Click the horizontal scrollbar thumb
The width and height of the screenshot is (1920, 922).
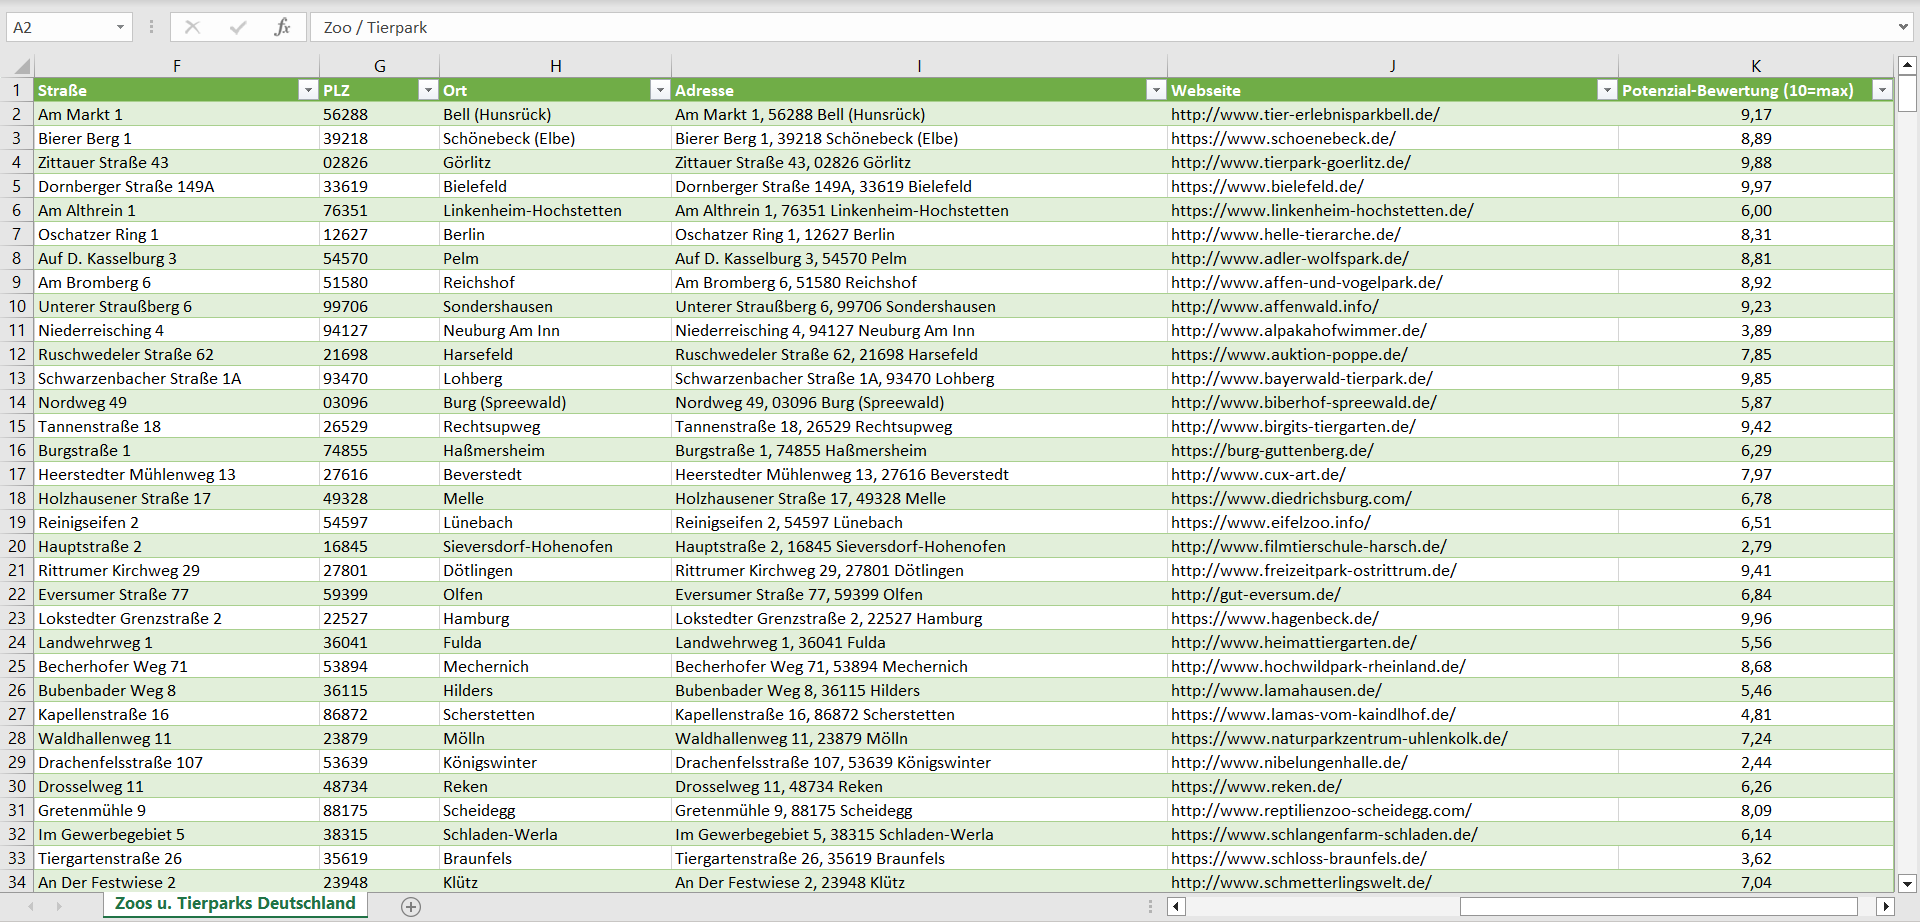pos(1658,906)
